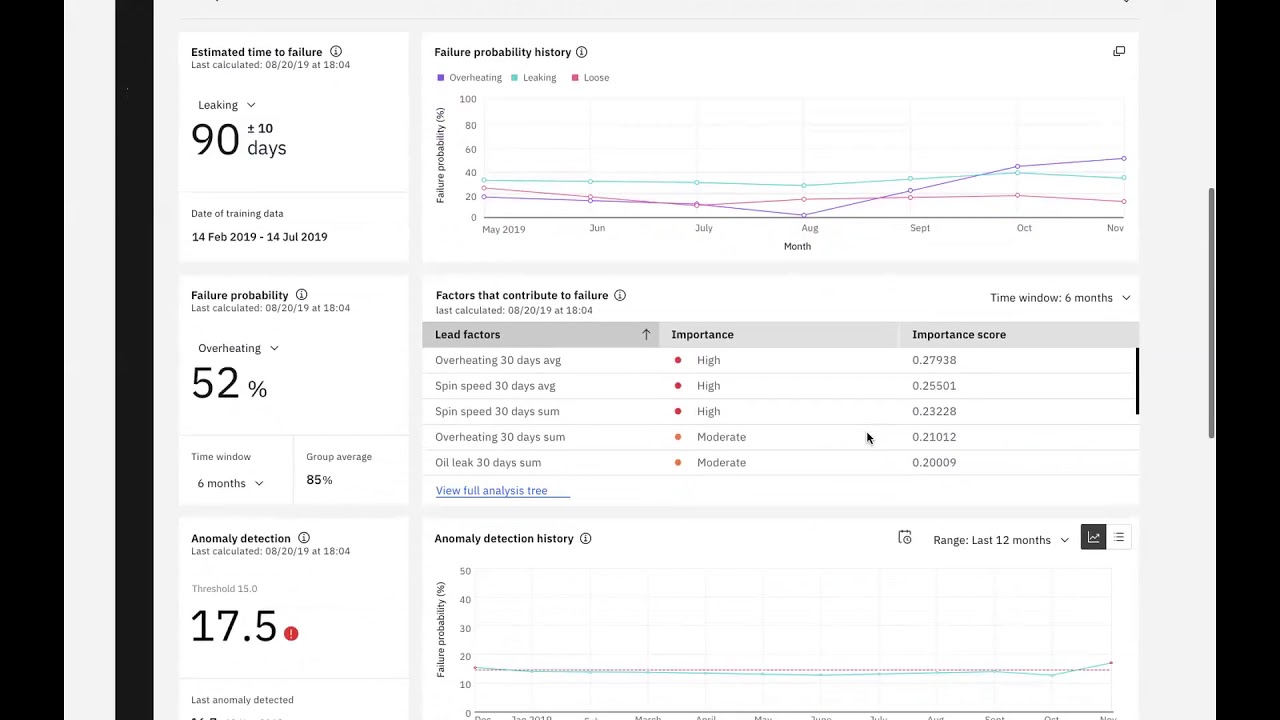Toggle Leaking series in chart legend
1280x720 pixels.
(533, 78)
